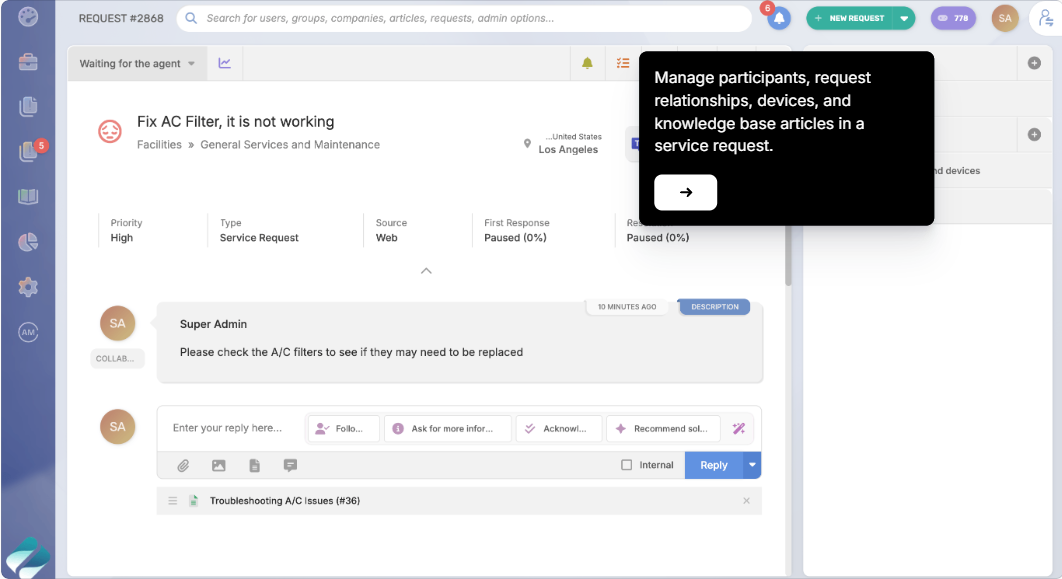Click the second plus icon in right panel

click(x=1034, y=135)
